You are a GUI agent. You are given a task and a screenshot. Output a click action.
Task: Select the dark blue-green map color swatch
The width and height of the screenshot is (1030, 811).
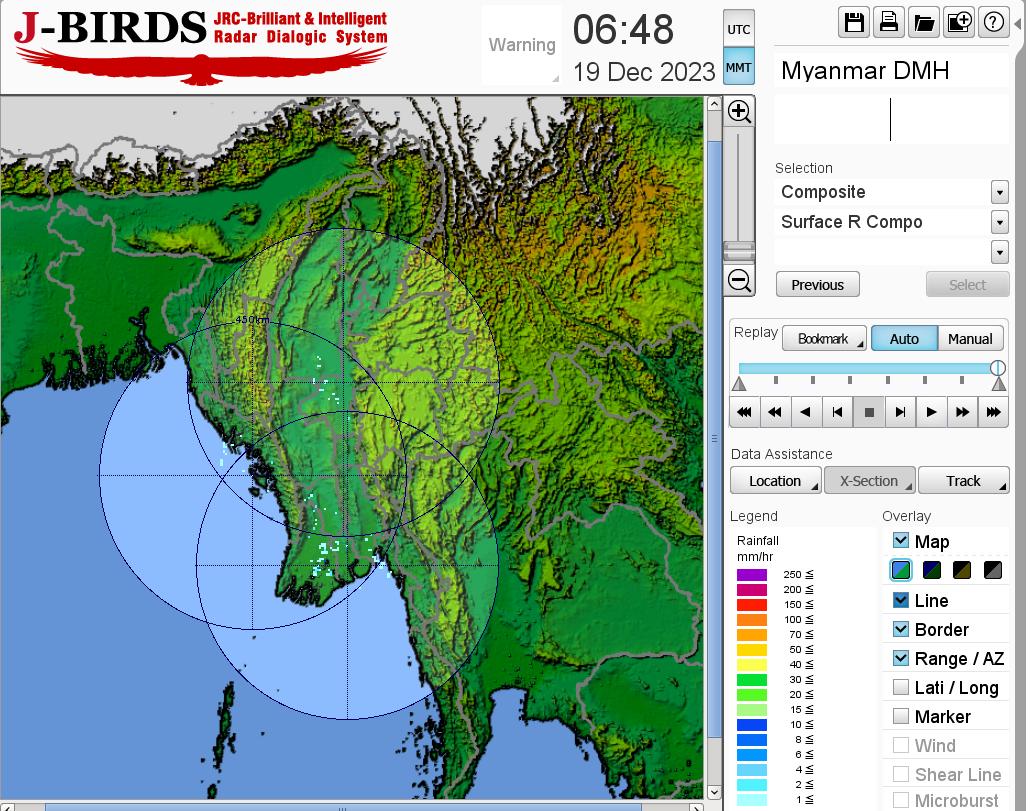pos(932,570)
